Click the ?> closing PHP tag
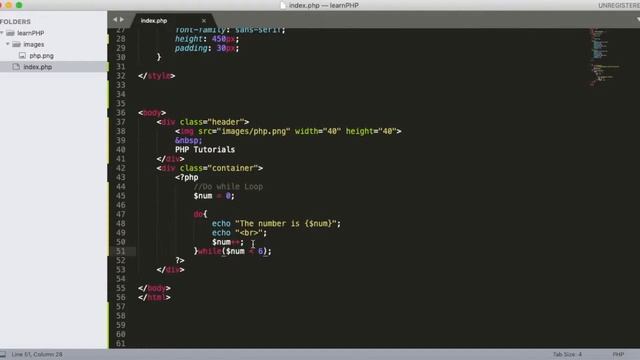 click(180, 260)
